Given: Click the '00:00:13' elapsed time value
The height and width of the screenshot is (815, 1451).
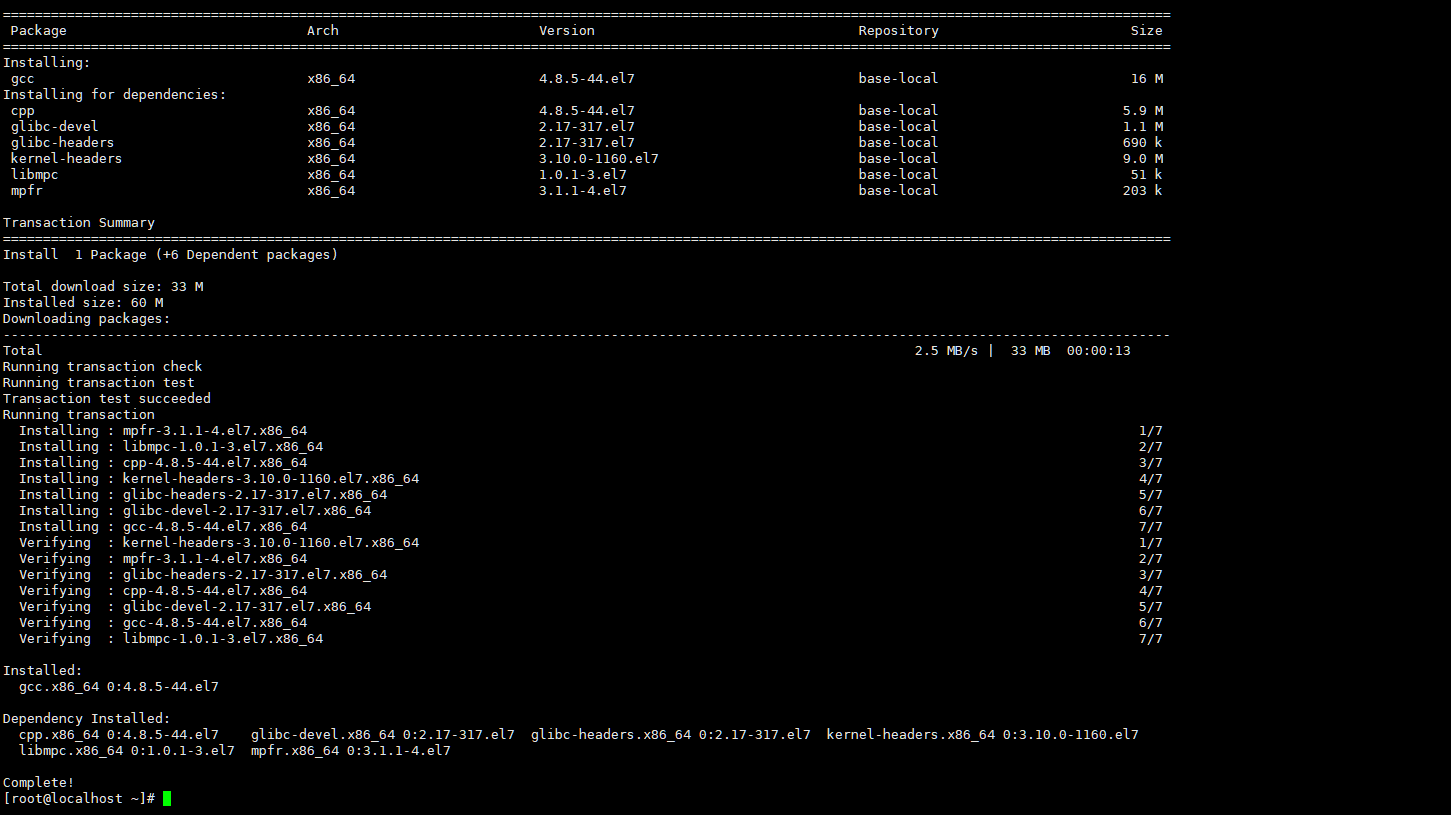Looking at the screenshot, I should coord(1099,350).
